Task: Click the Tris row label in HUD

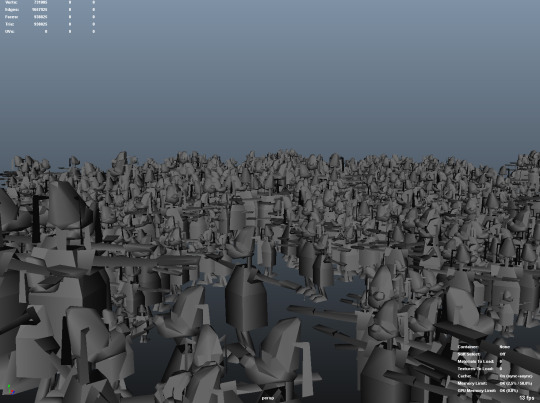Action: [10, 24]
